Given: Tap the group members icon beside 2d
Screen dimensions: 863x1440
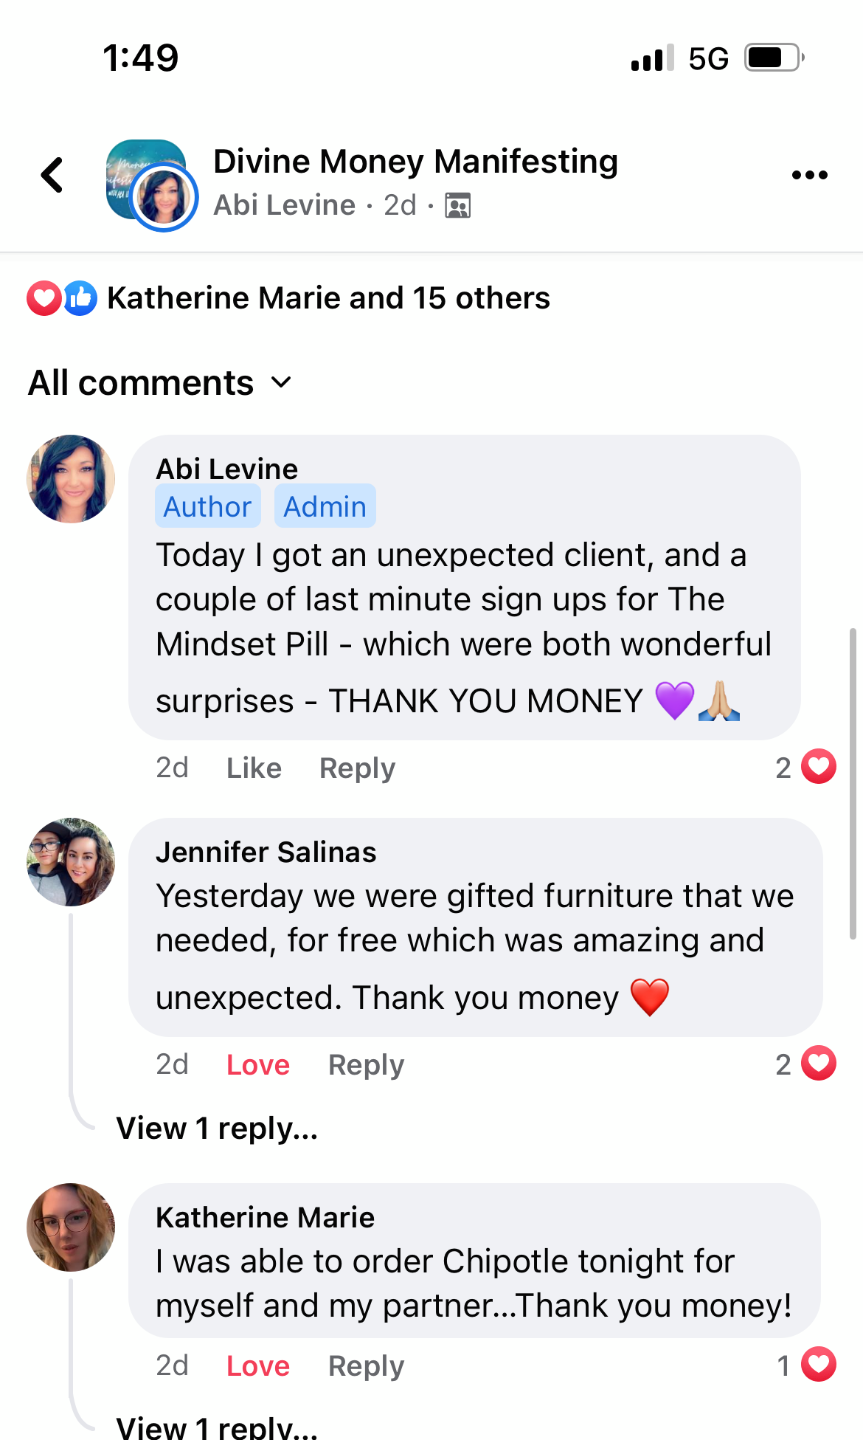Looking at the screenshot, I should click(x=458, y=206).
